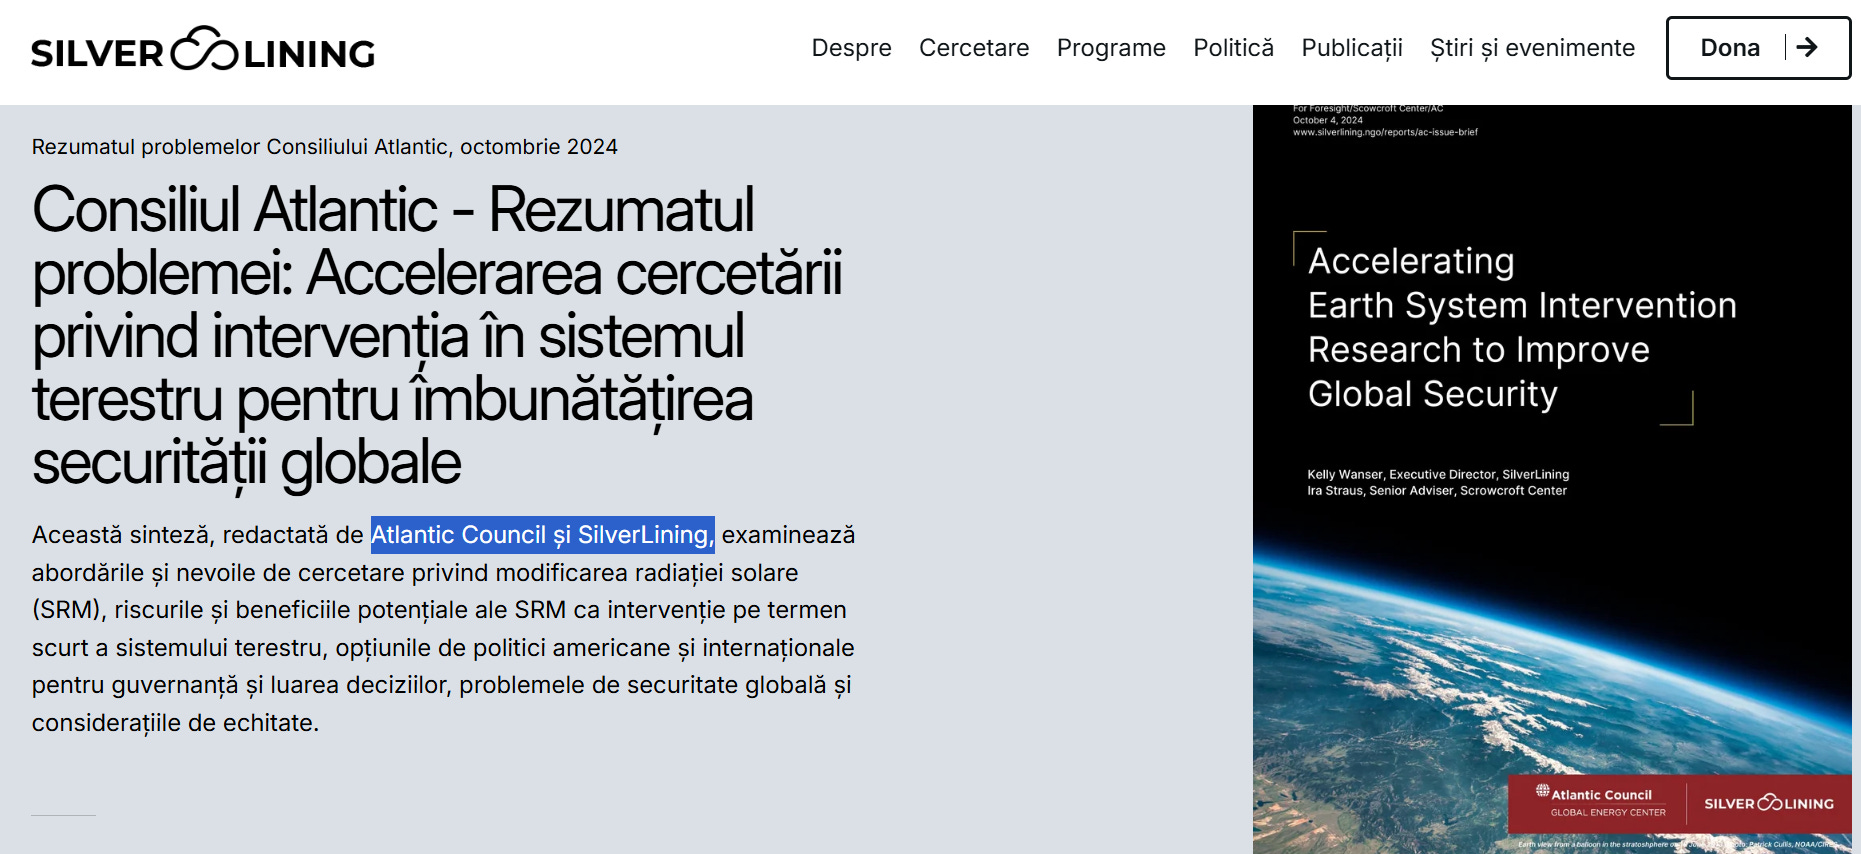Open the Cercetare menu

pyautogui.click(x=974, y=48)
